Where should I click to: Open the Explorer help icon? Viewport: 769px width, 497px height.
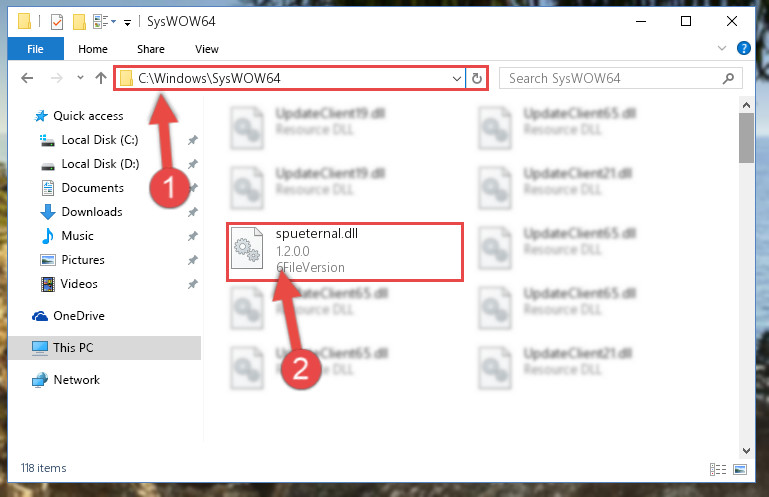click(743, 48)
